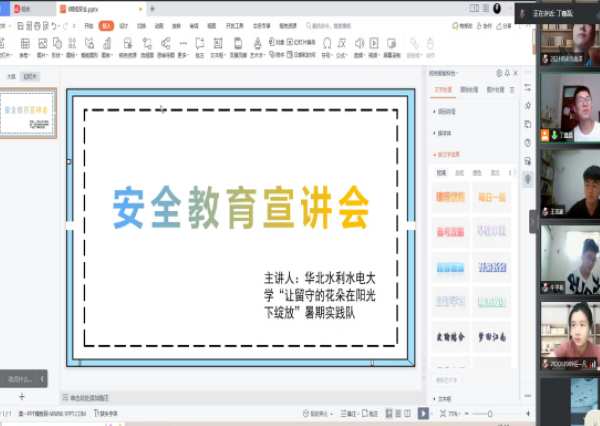Click the dark gray button at bottom left
The height and width of the screenshot is (426, 600).
[24, 379]
